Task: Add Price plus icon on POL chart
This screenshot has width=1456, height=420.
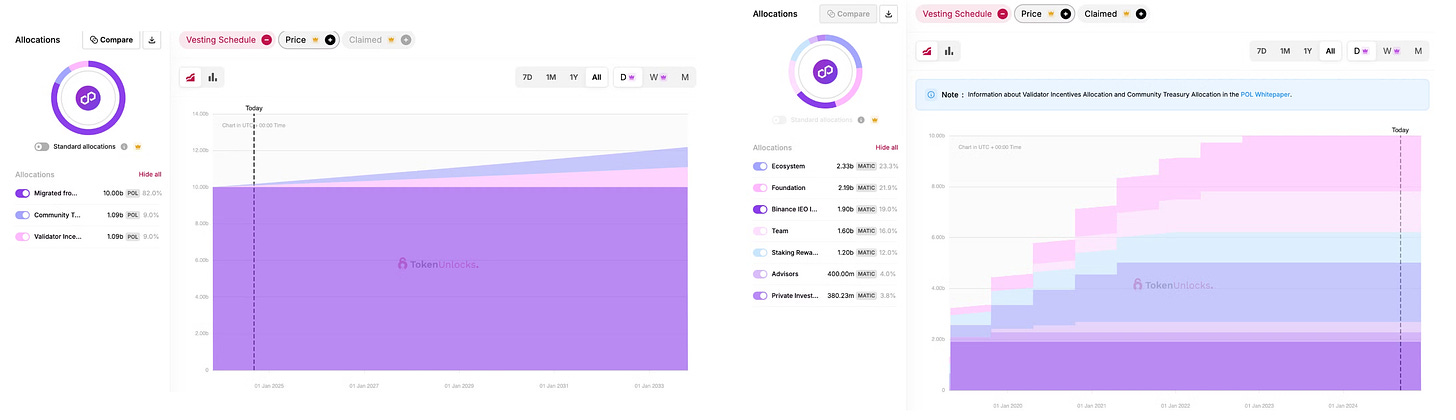Action: (330, 40)
